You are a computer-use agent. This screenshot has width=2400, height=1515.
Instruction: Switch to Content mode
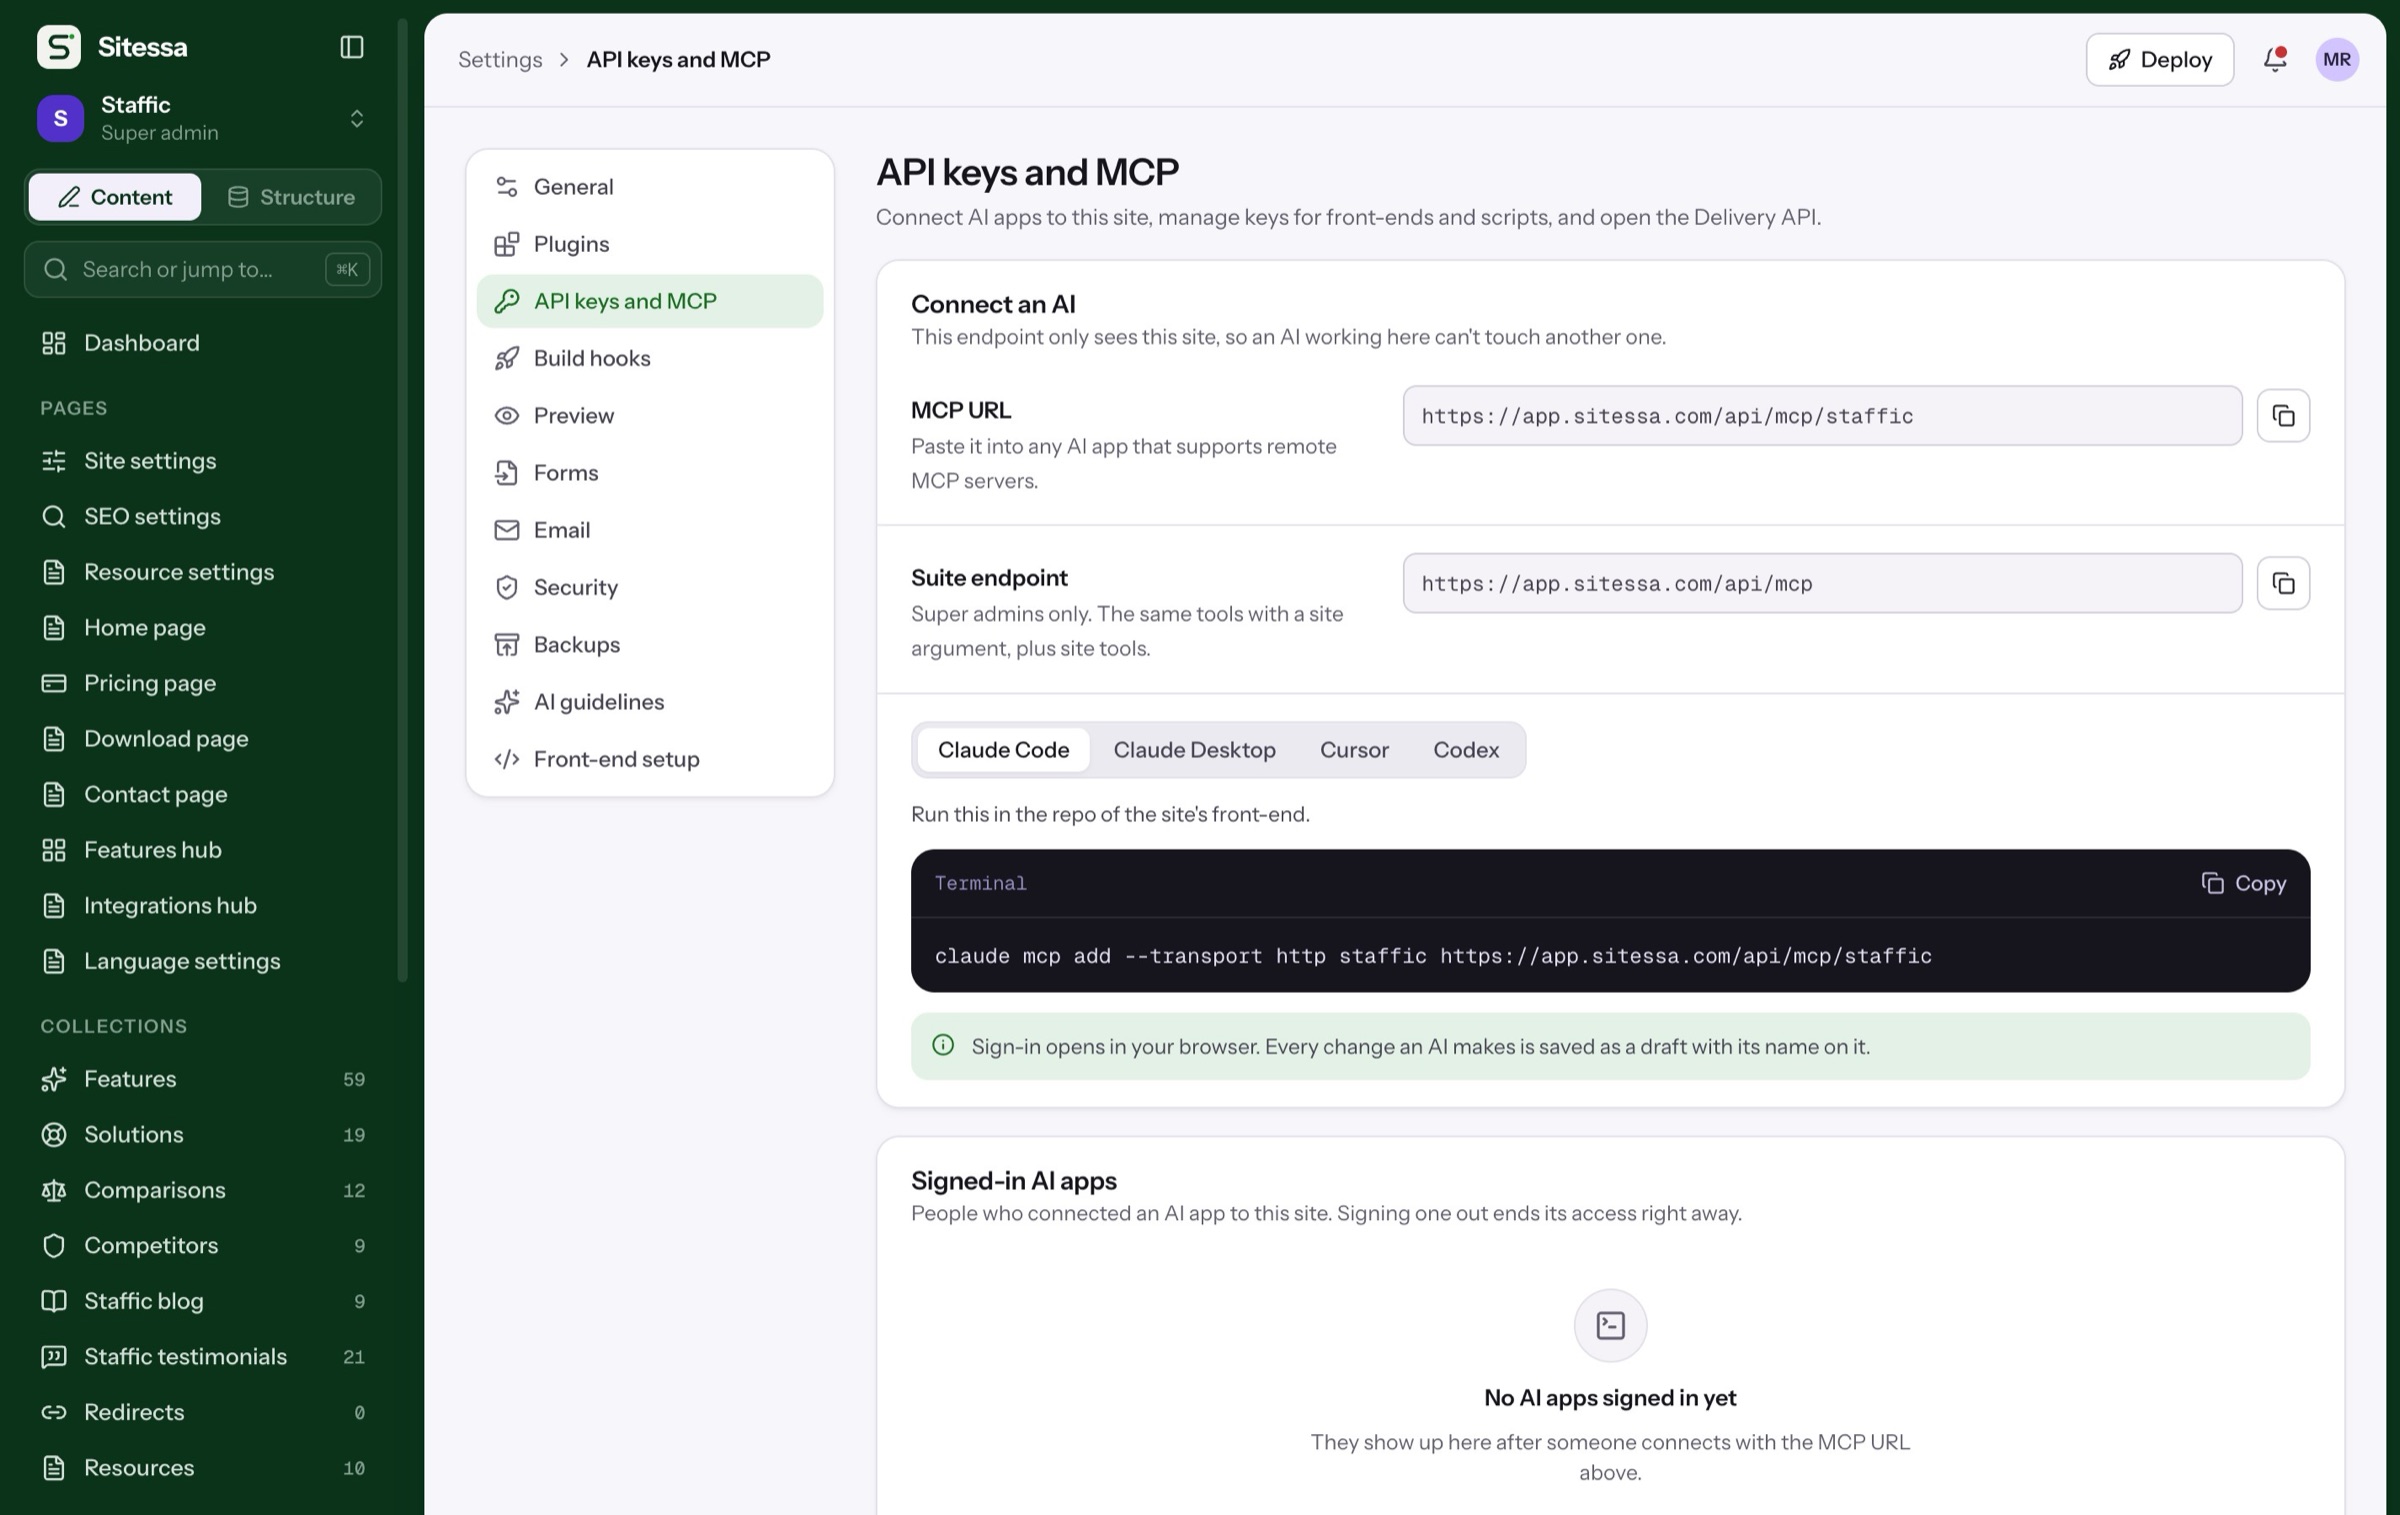(115, 197)
